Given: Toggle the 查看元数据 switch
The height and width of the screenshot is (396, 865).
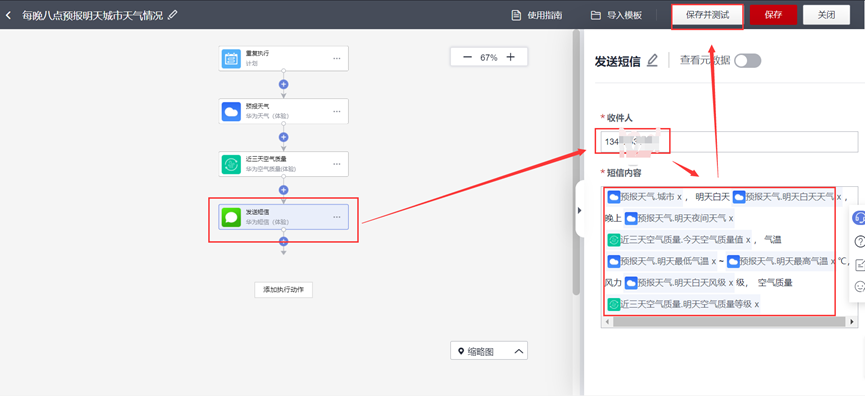Looking at the screenshot, I should pos(747,61).
